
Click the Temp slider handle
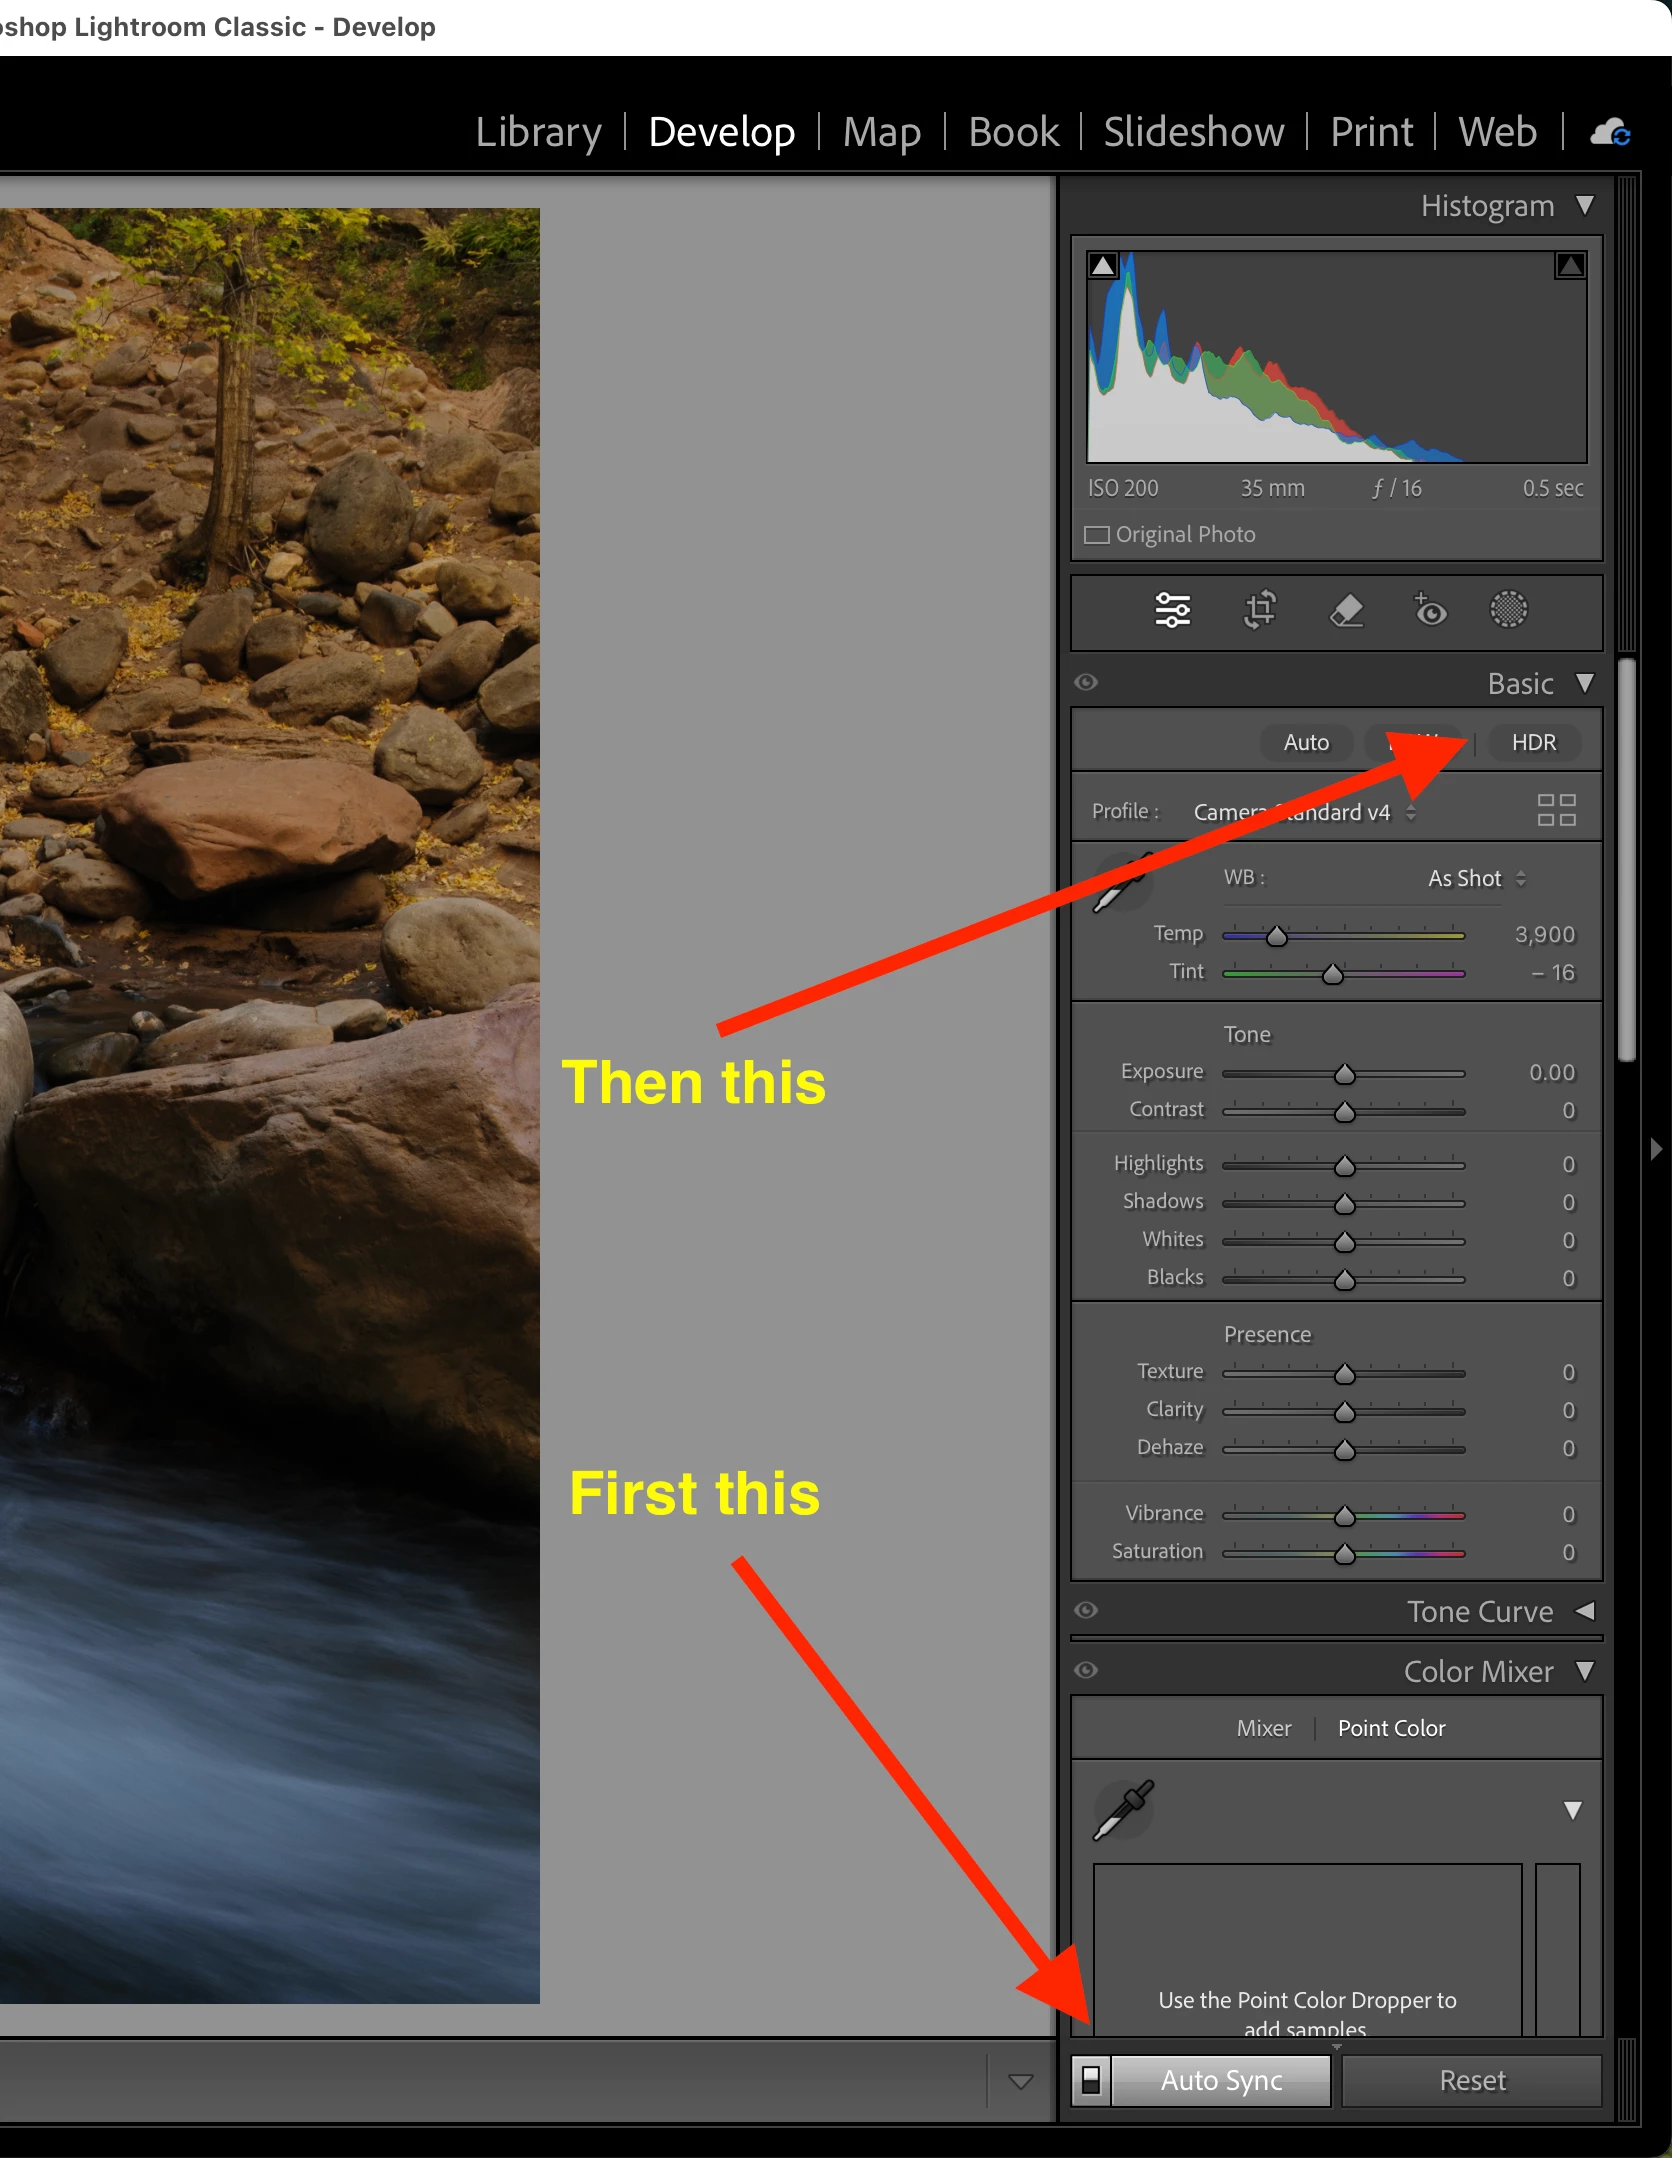coord(1277,936)
